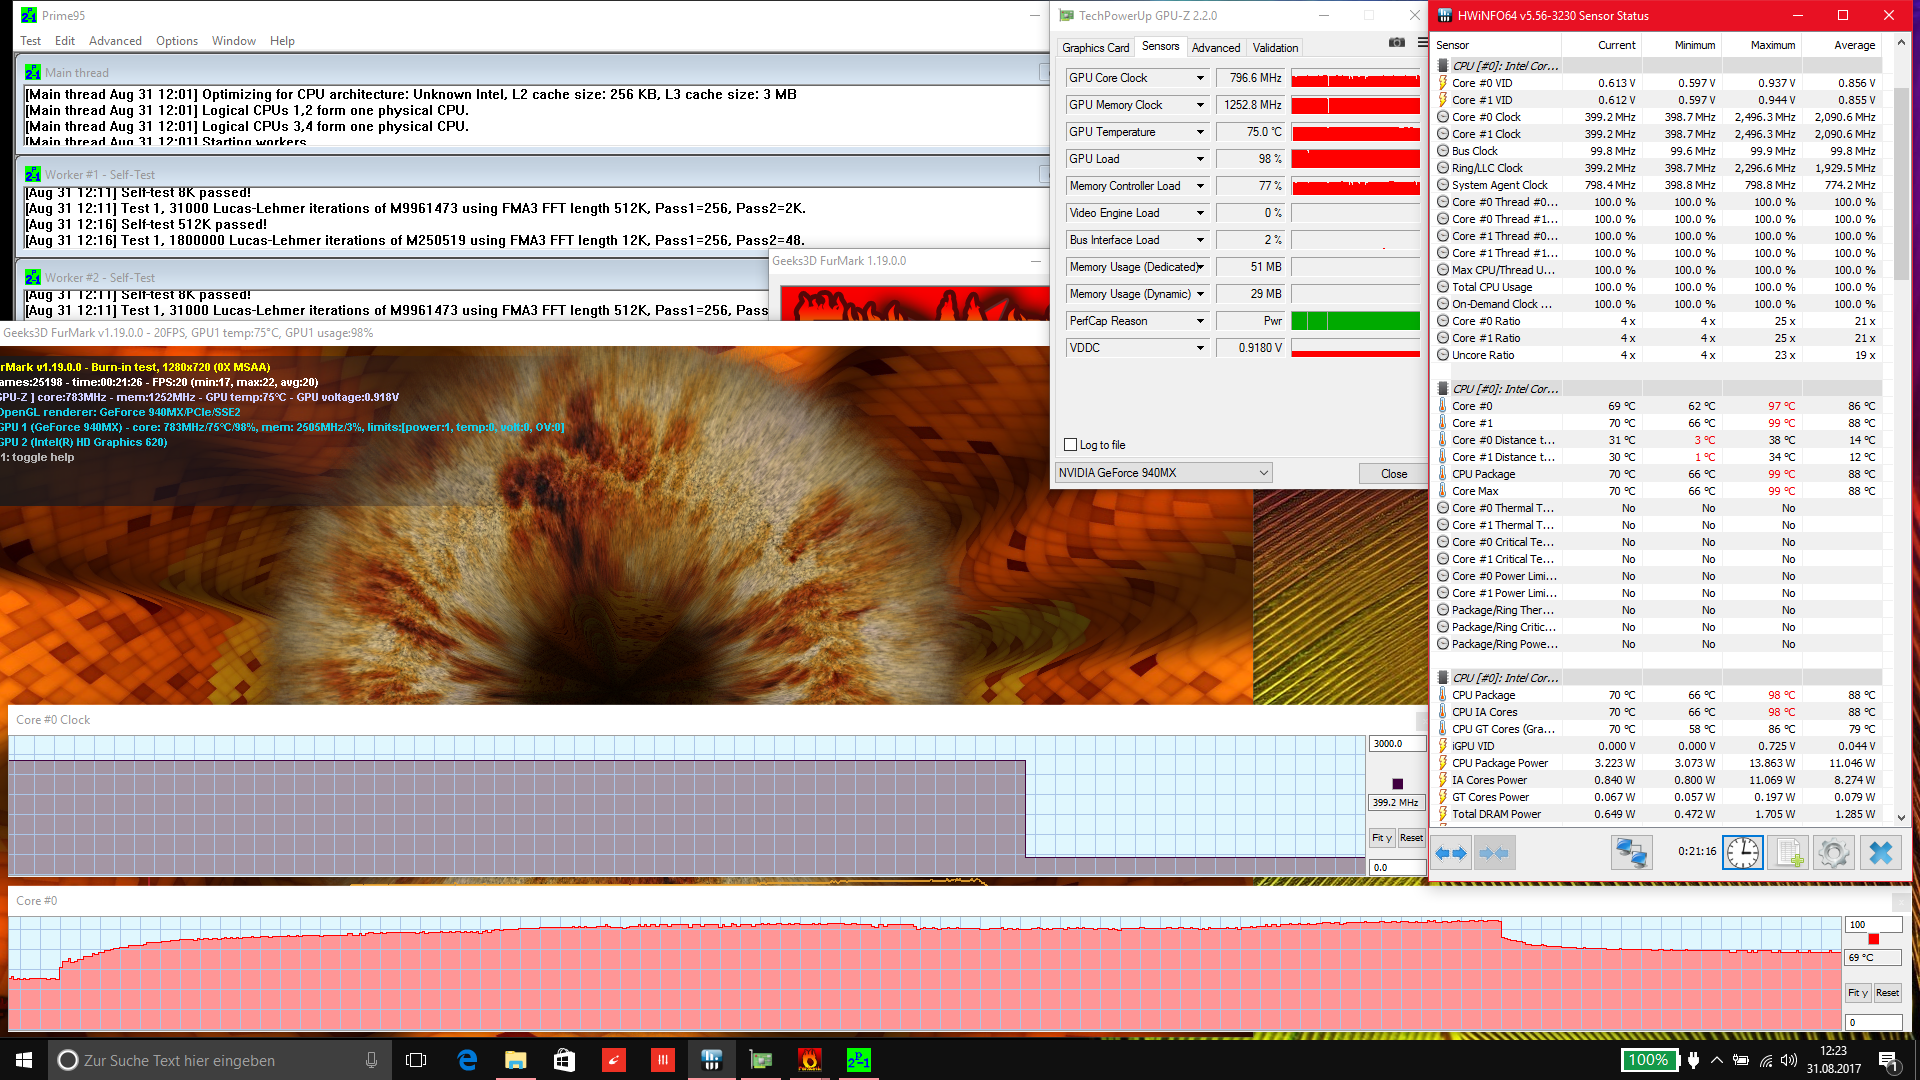Click the Maximum column header in HWiNFO
The image size is (1920, 1080).
[x=1772, y=45]
